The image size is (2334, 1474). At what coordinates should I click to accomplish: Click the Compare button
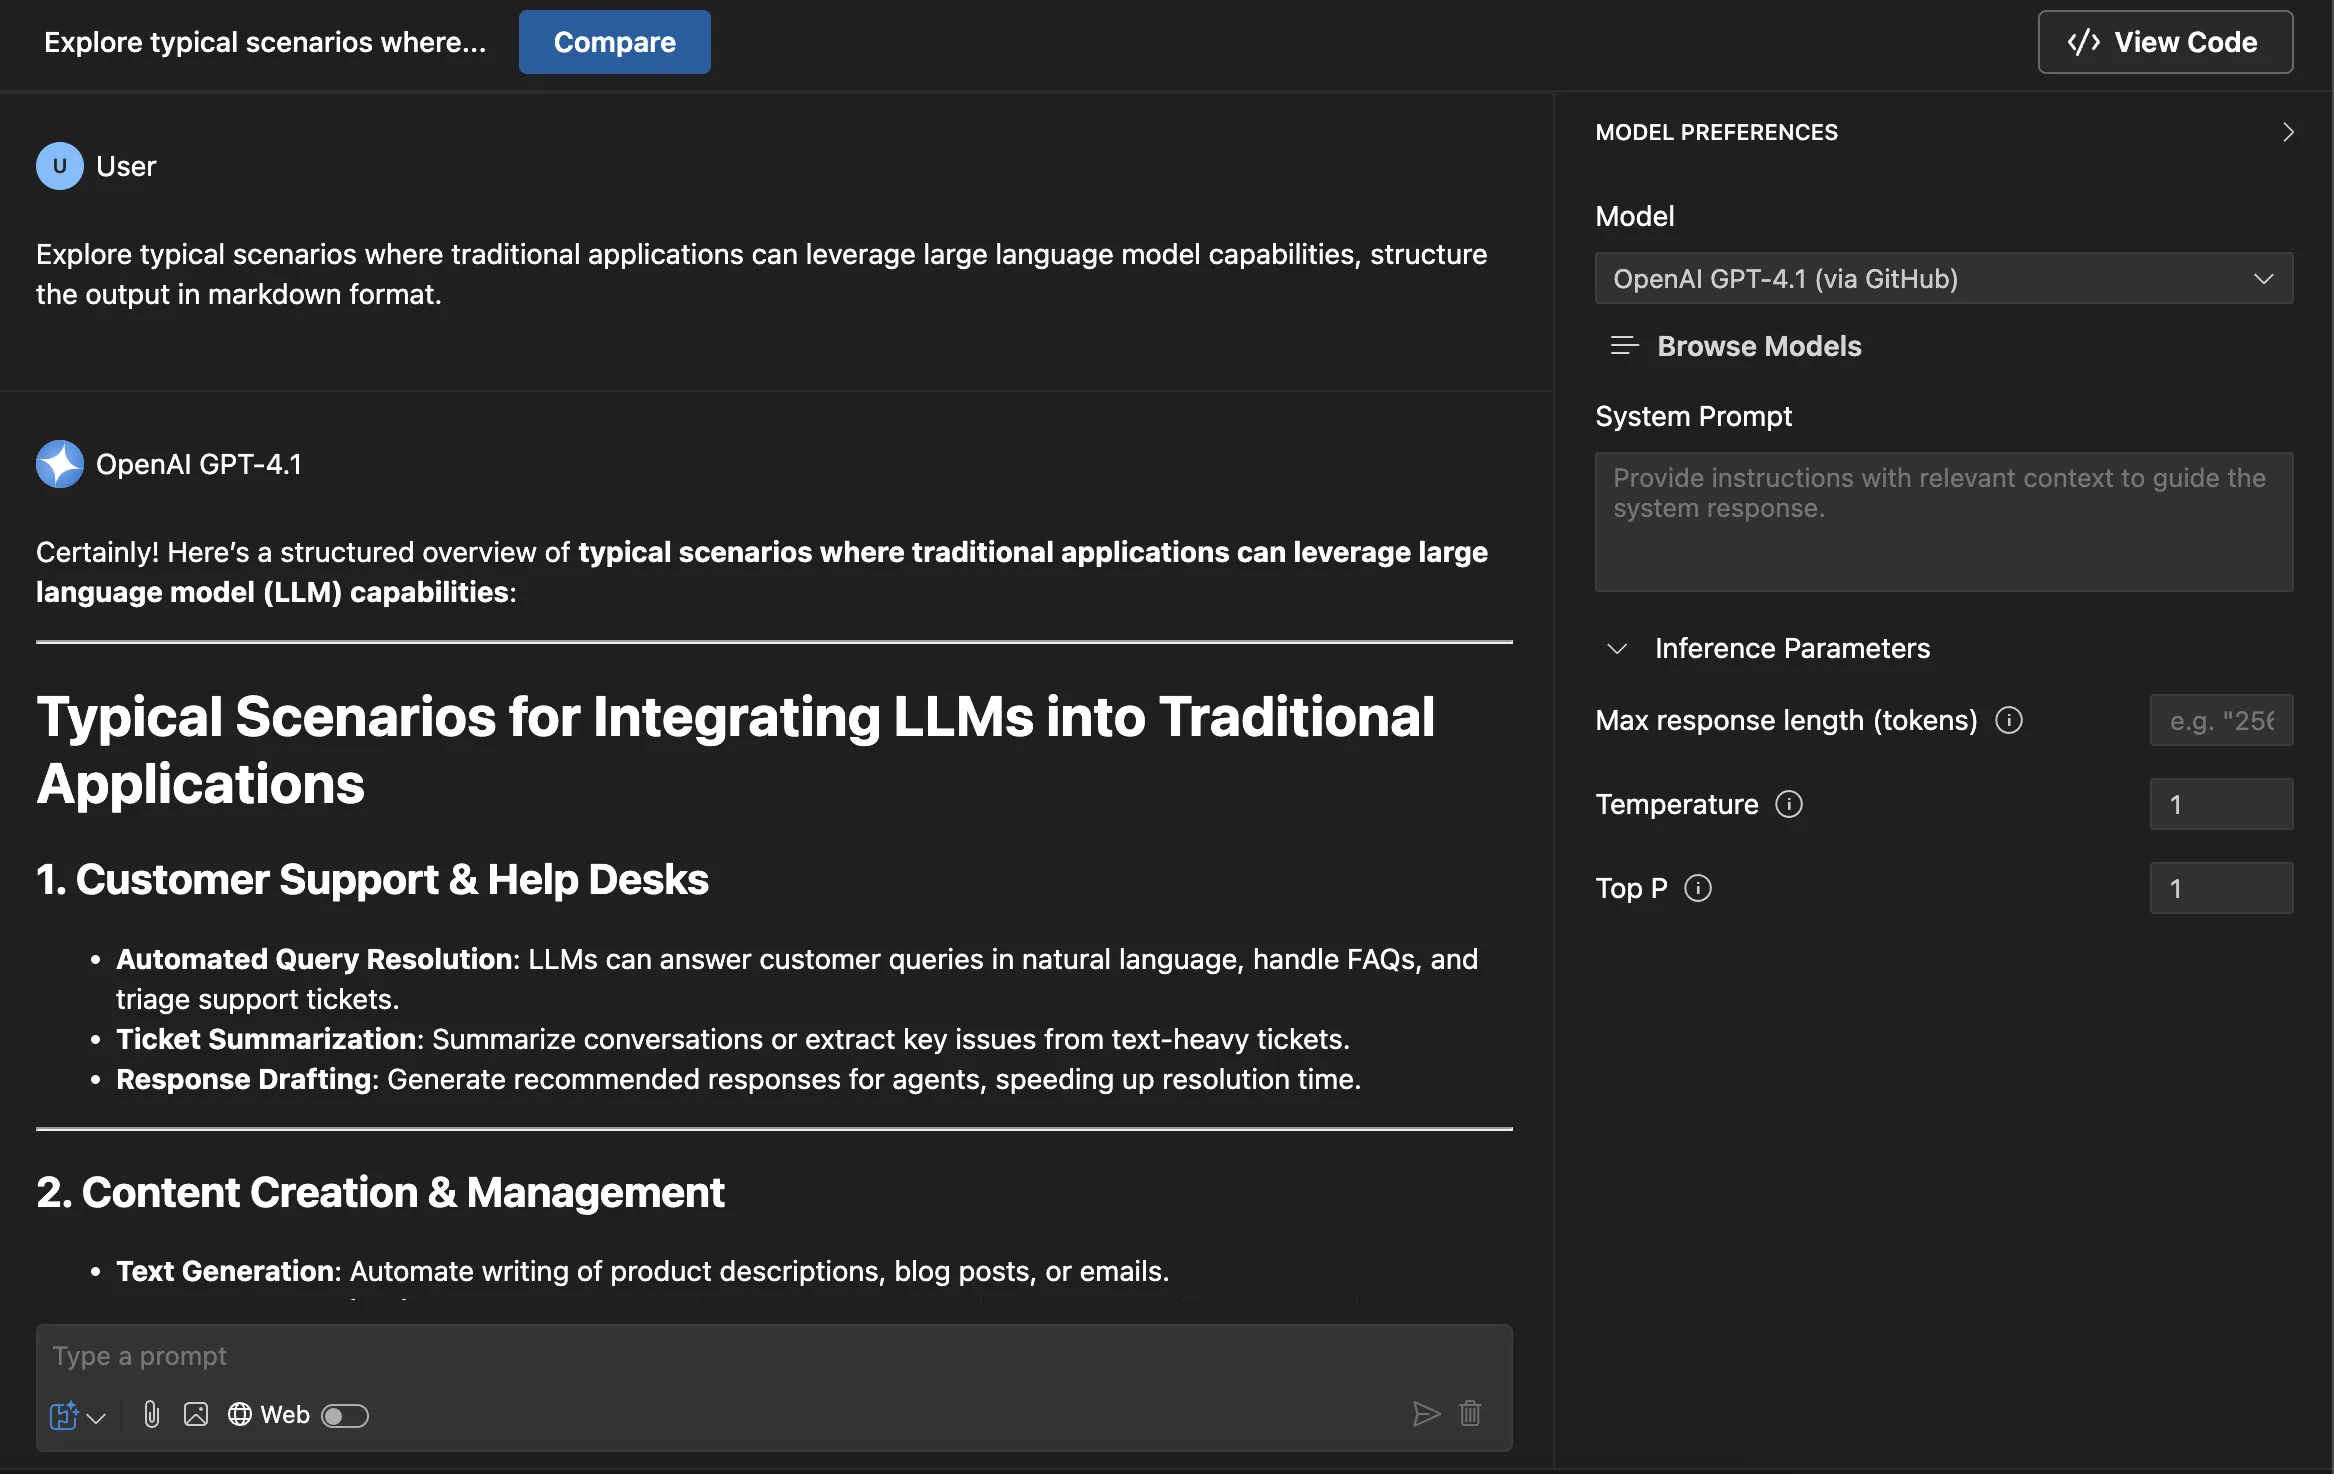[615, 42]
